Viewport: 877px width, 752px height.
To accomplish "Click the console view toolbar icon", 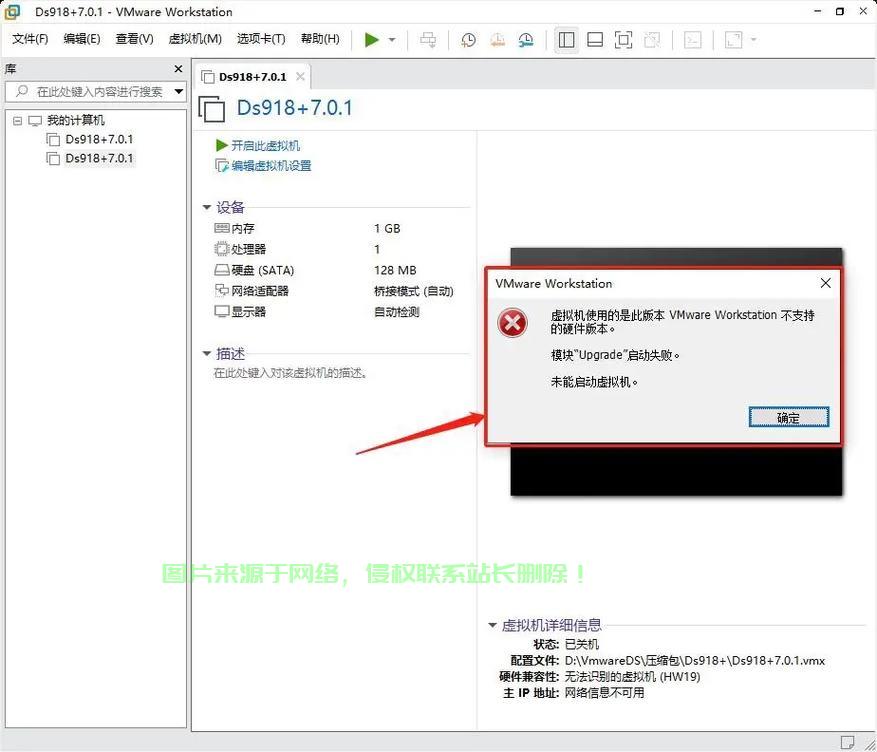I will [692, 40].
